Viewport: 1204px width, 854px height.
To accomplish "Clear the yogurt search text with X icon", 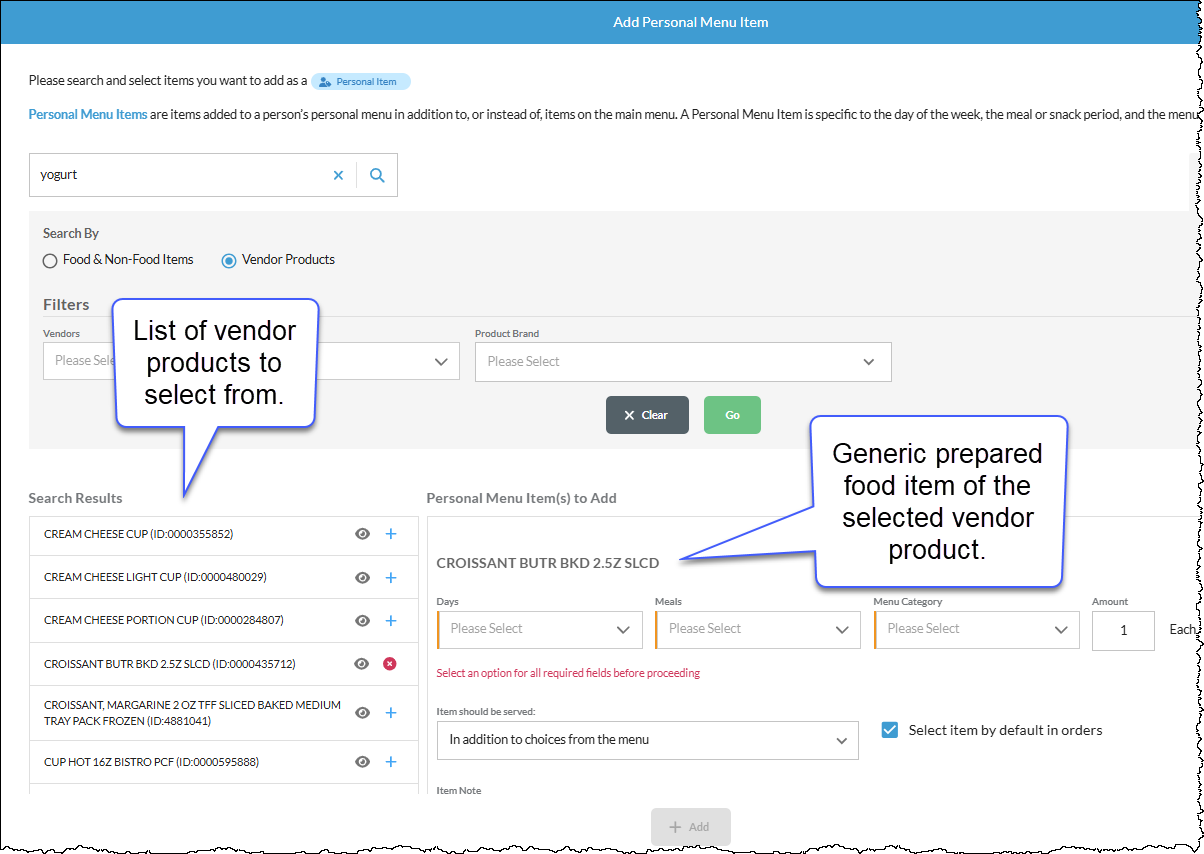I will coord(338,175).
